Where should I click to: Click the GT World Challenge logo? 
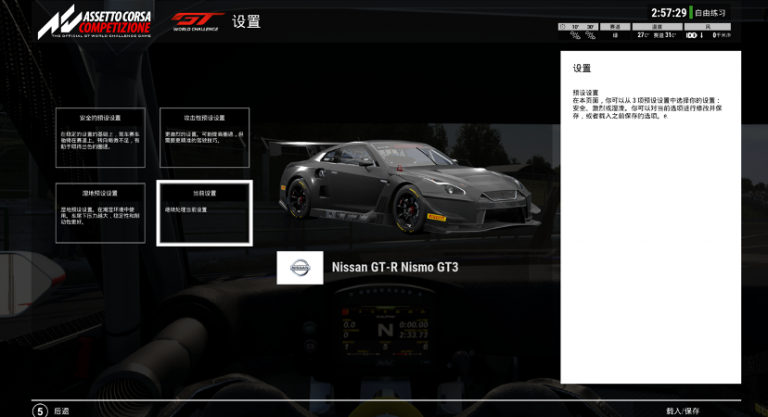click(196, 22)
